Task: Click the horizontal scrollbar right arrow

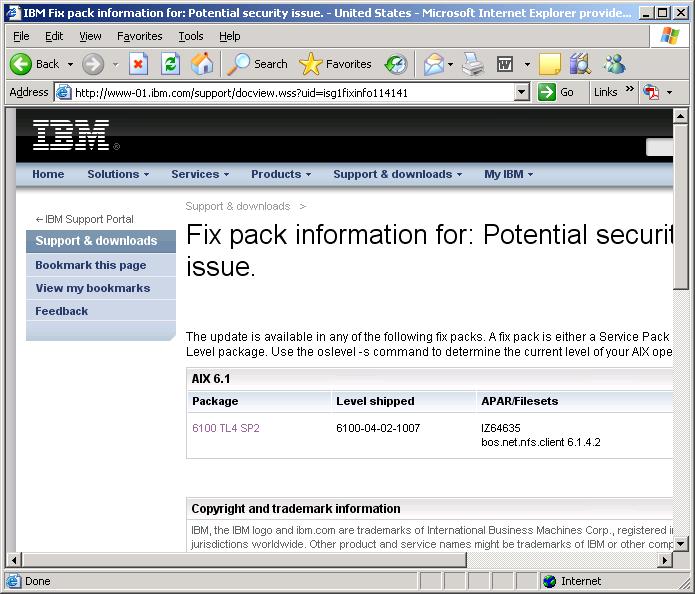Action: tap(664, 560)
